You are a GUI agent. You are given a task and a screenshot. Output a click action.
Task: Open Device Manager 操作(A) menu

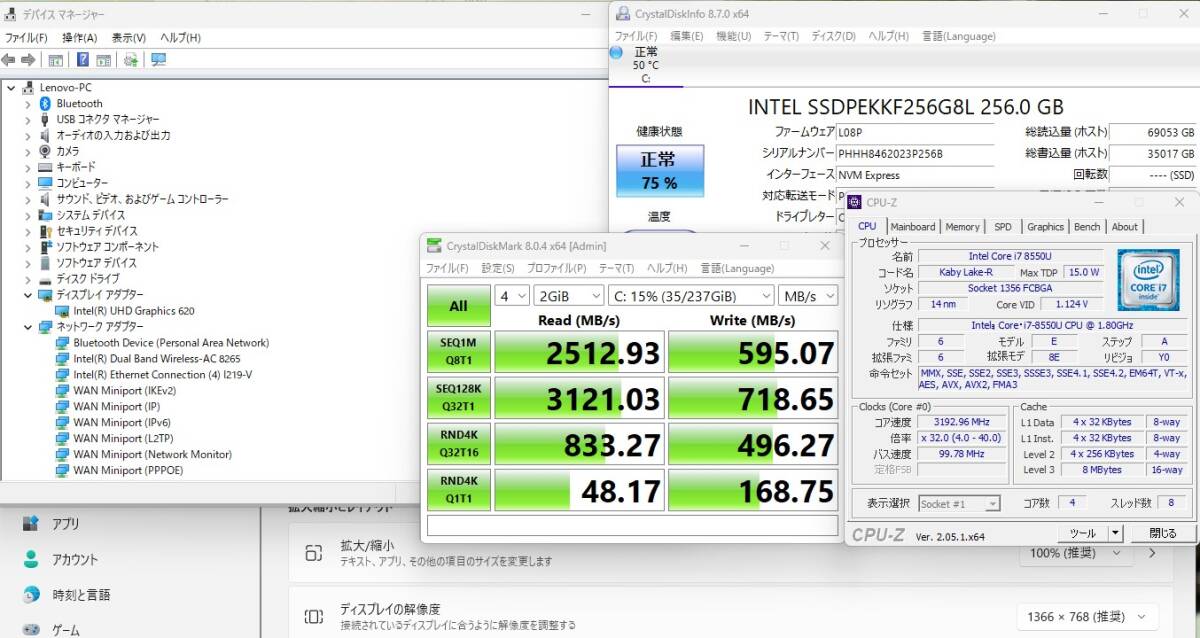(80, 37)
